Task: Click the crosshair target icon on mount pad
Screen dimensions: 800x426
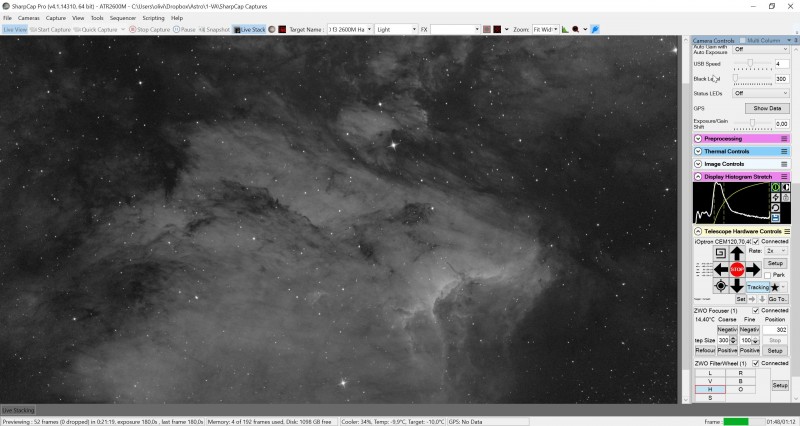Action: point(720,286)
